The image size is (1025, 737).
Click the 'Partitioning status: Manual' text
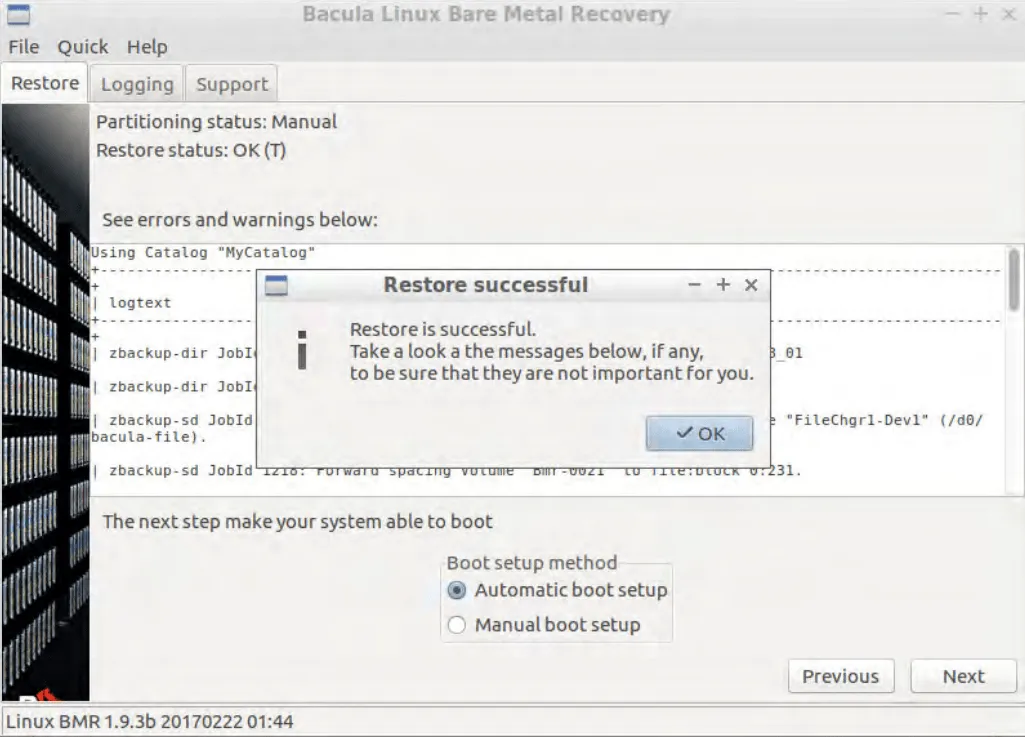[x=216, y=122]
